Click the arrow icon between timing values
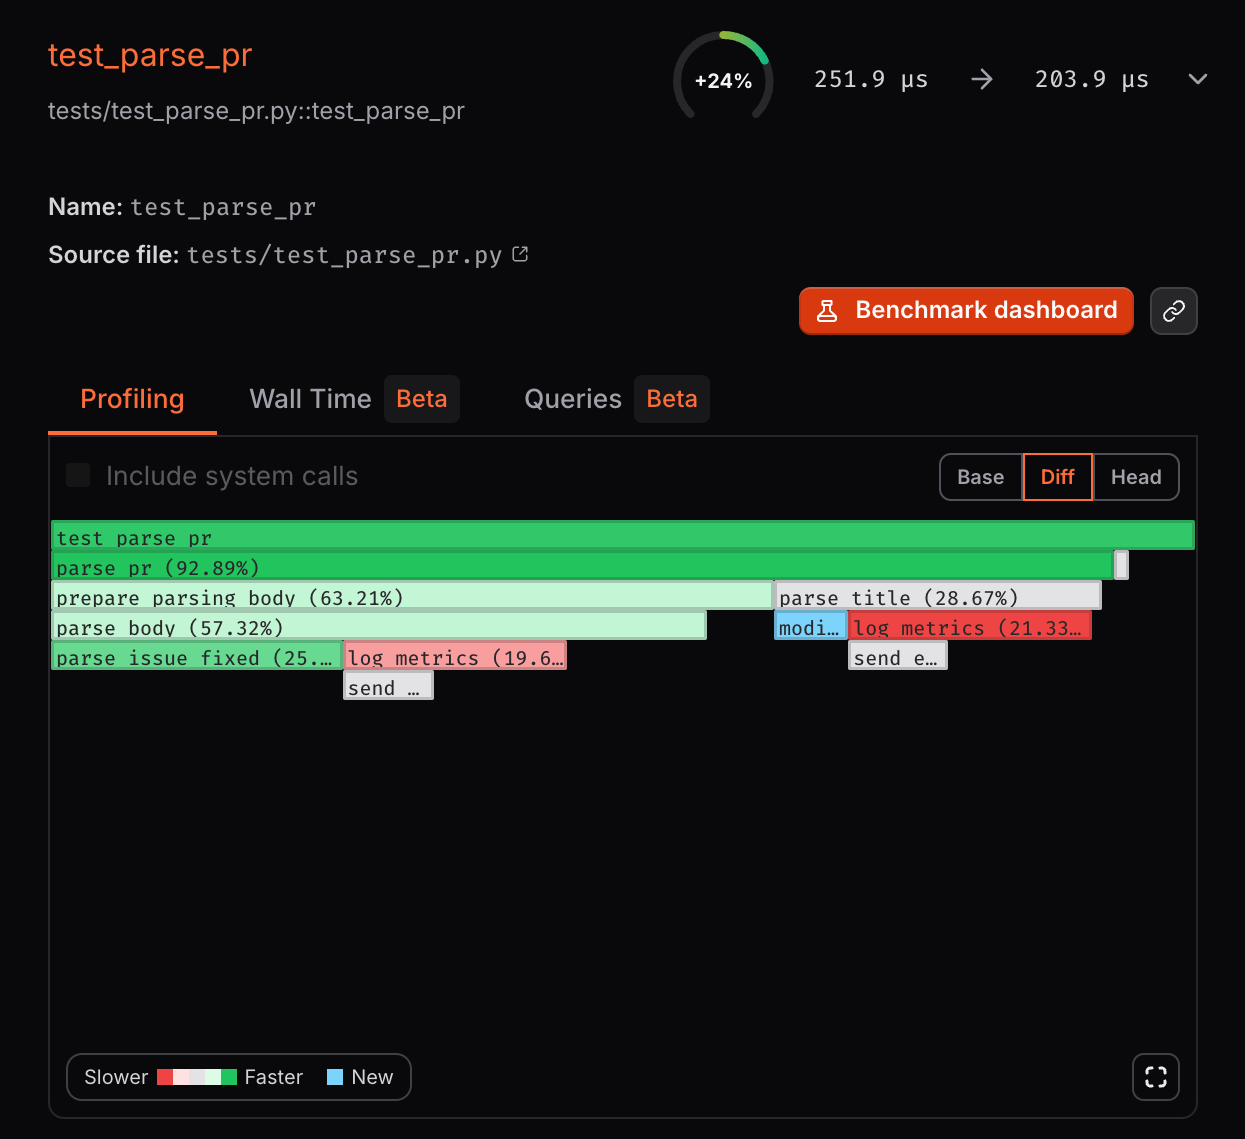 pos(981,79)
